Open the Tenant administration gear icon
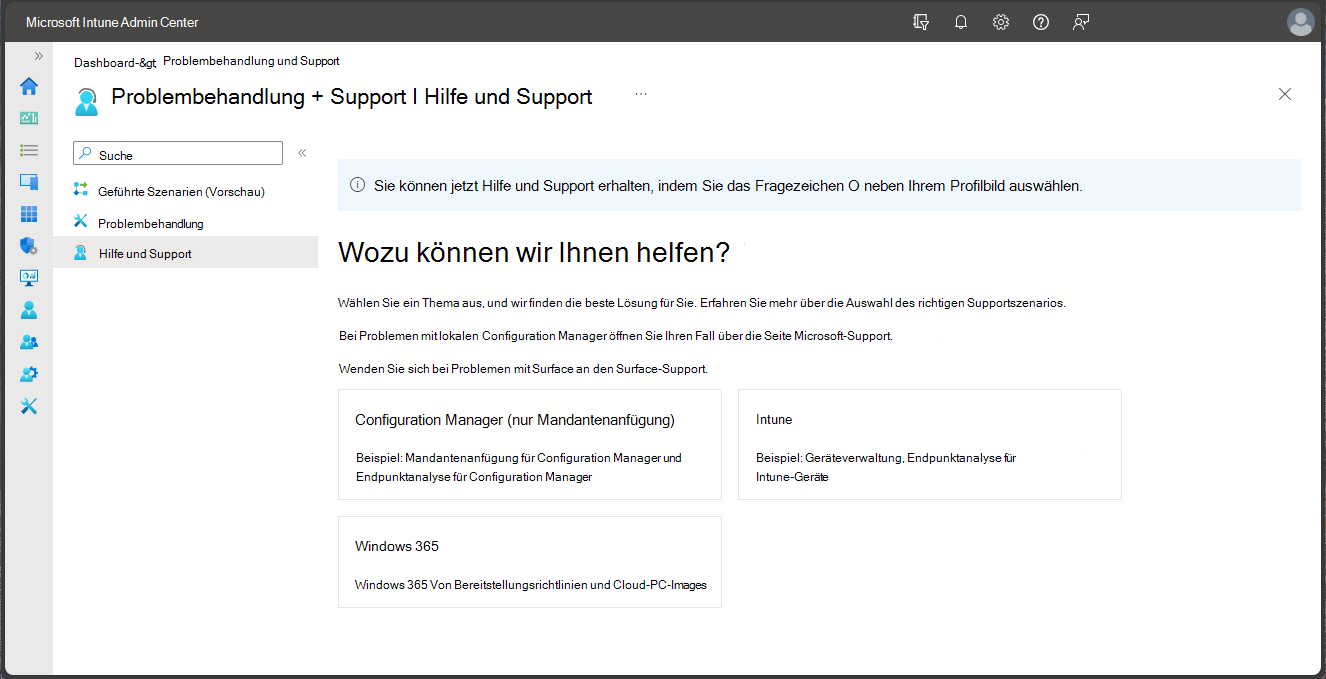The image size is (1326, 679). tap(29, 374)
